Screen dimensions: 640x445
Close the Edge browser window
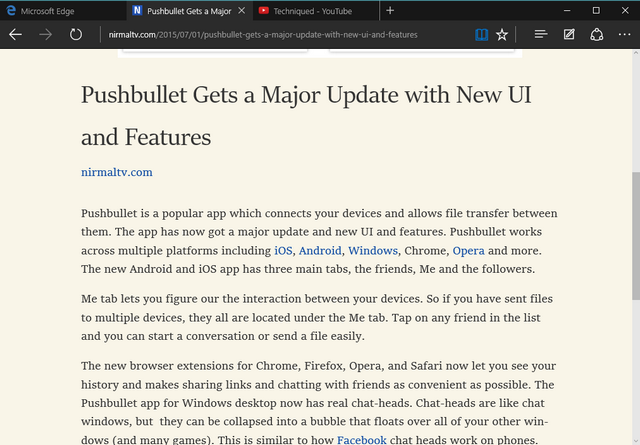point(625,11)
